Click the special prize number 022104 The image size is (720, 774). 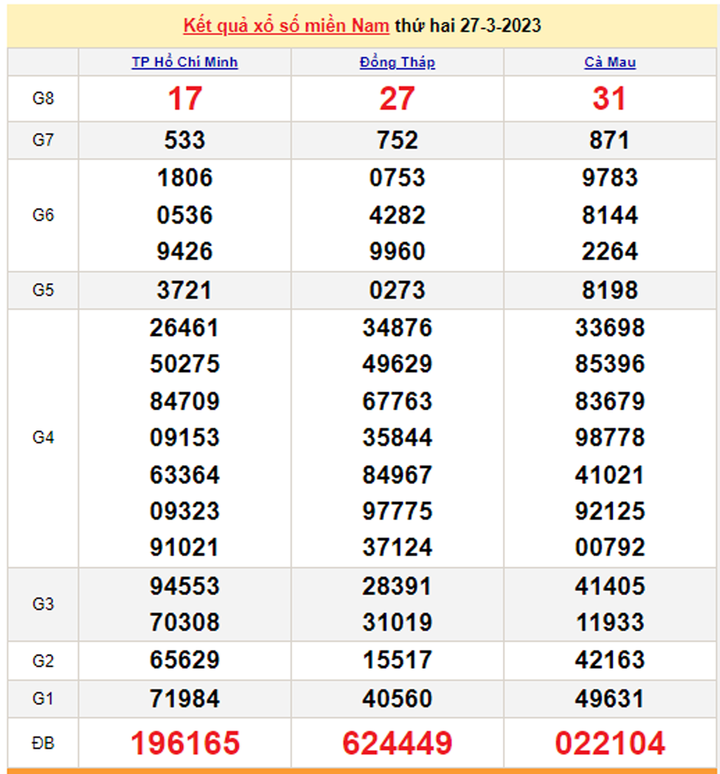(x=610, y=743)
